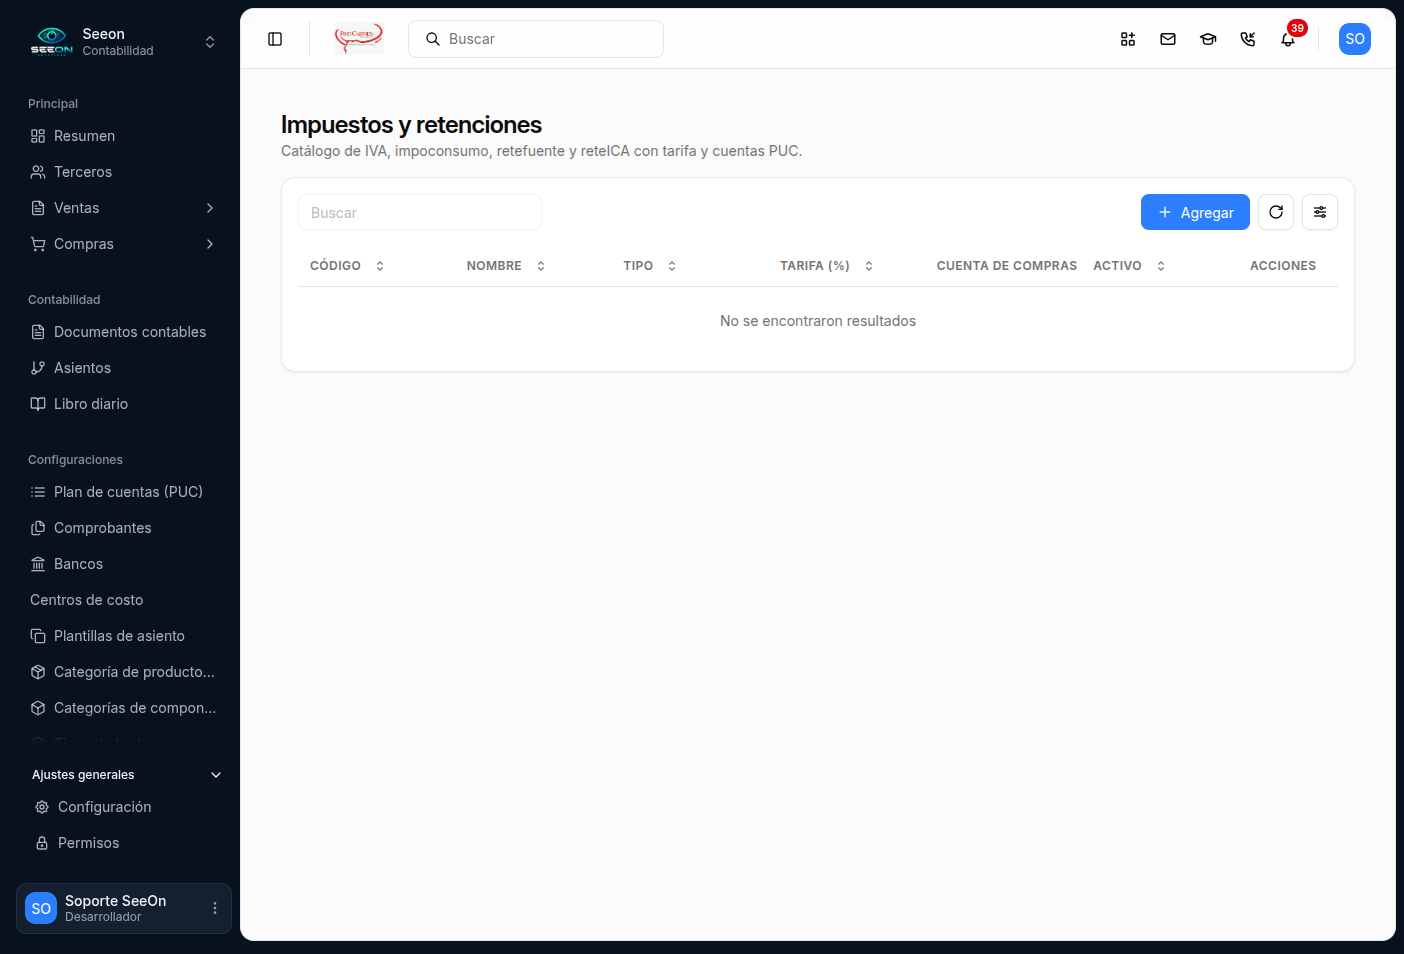This screenshot has height=954, width=1404.
Task: Click the company logo thumbnail in header
Action: [359, 39]
